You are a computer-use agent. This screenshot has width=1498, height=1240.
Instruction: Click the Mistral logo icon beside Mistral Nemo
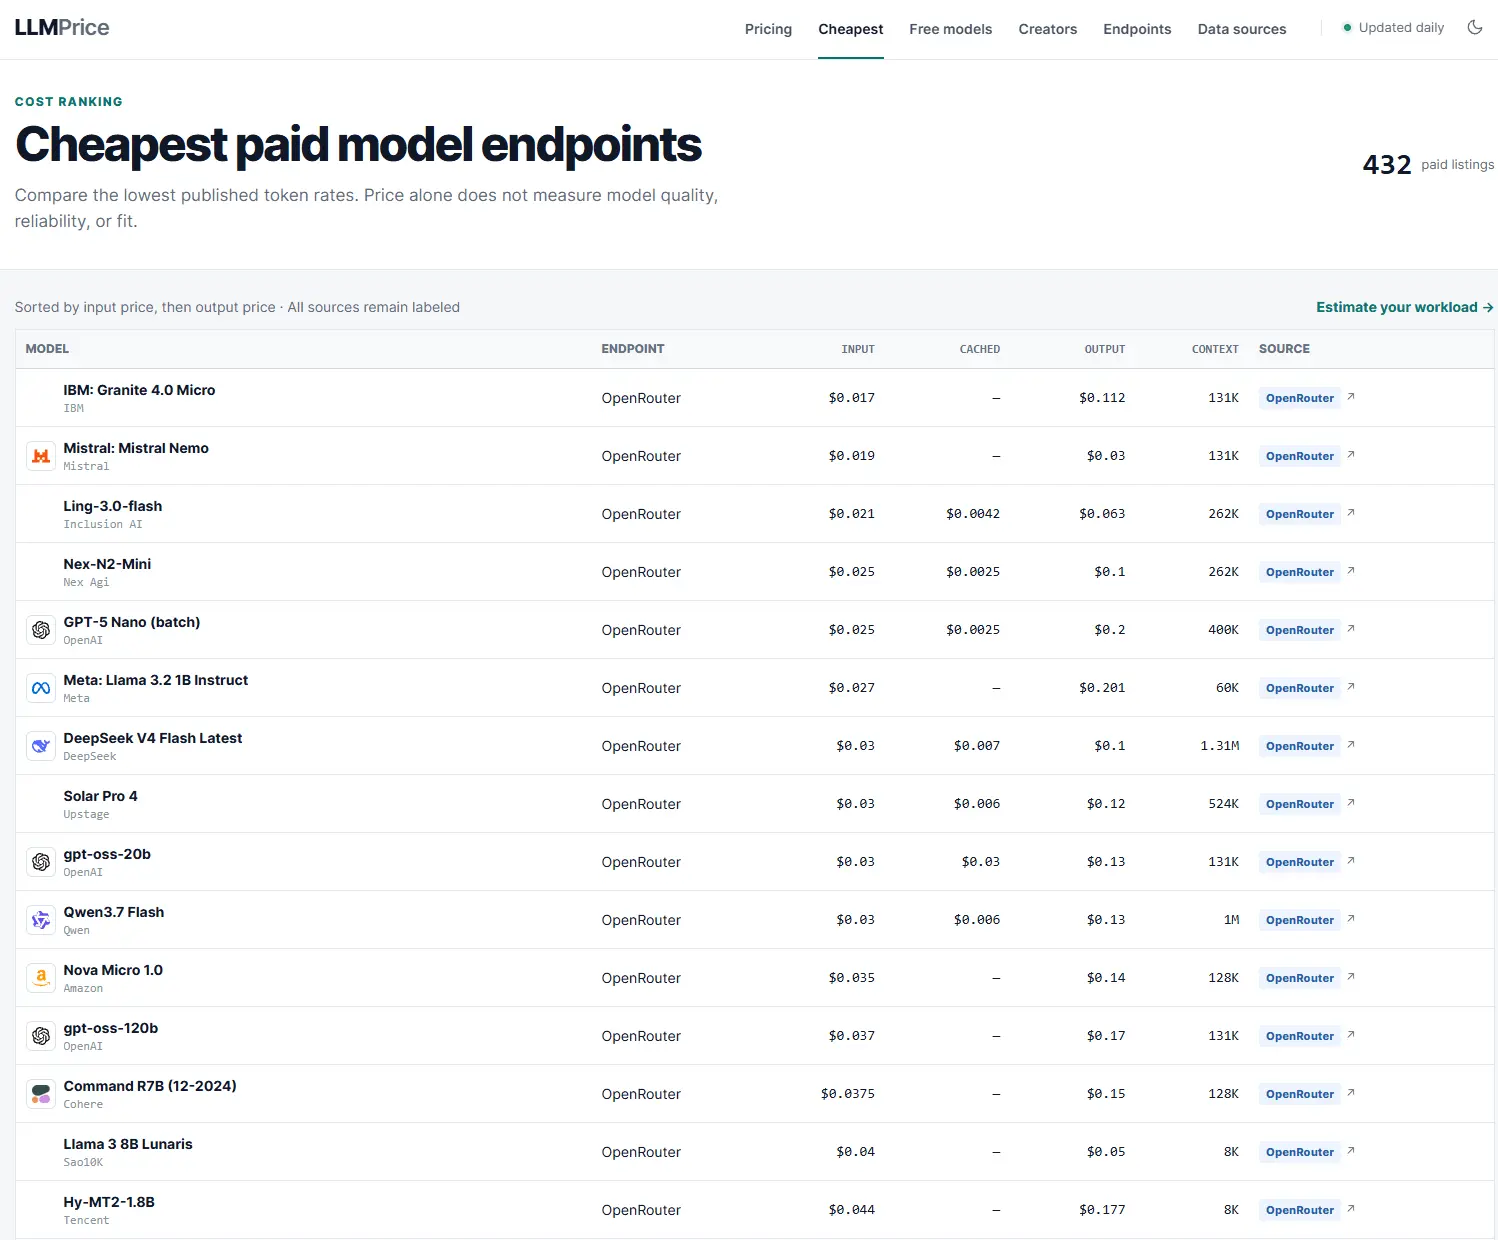click(x=41, y=456)
